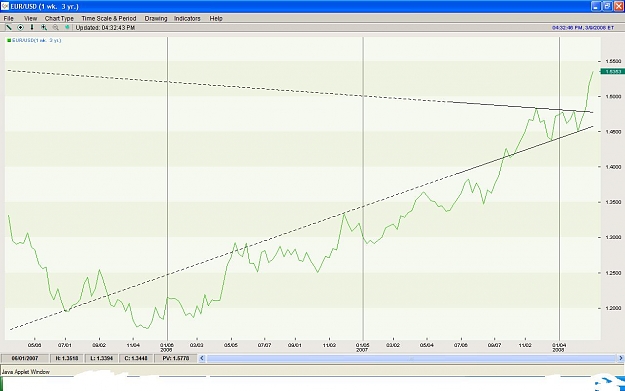Minimize the EUR/USD chart window
This screenshot has width=625, height=391.
click(x=596, y=6)
